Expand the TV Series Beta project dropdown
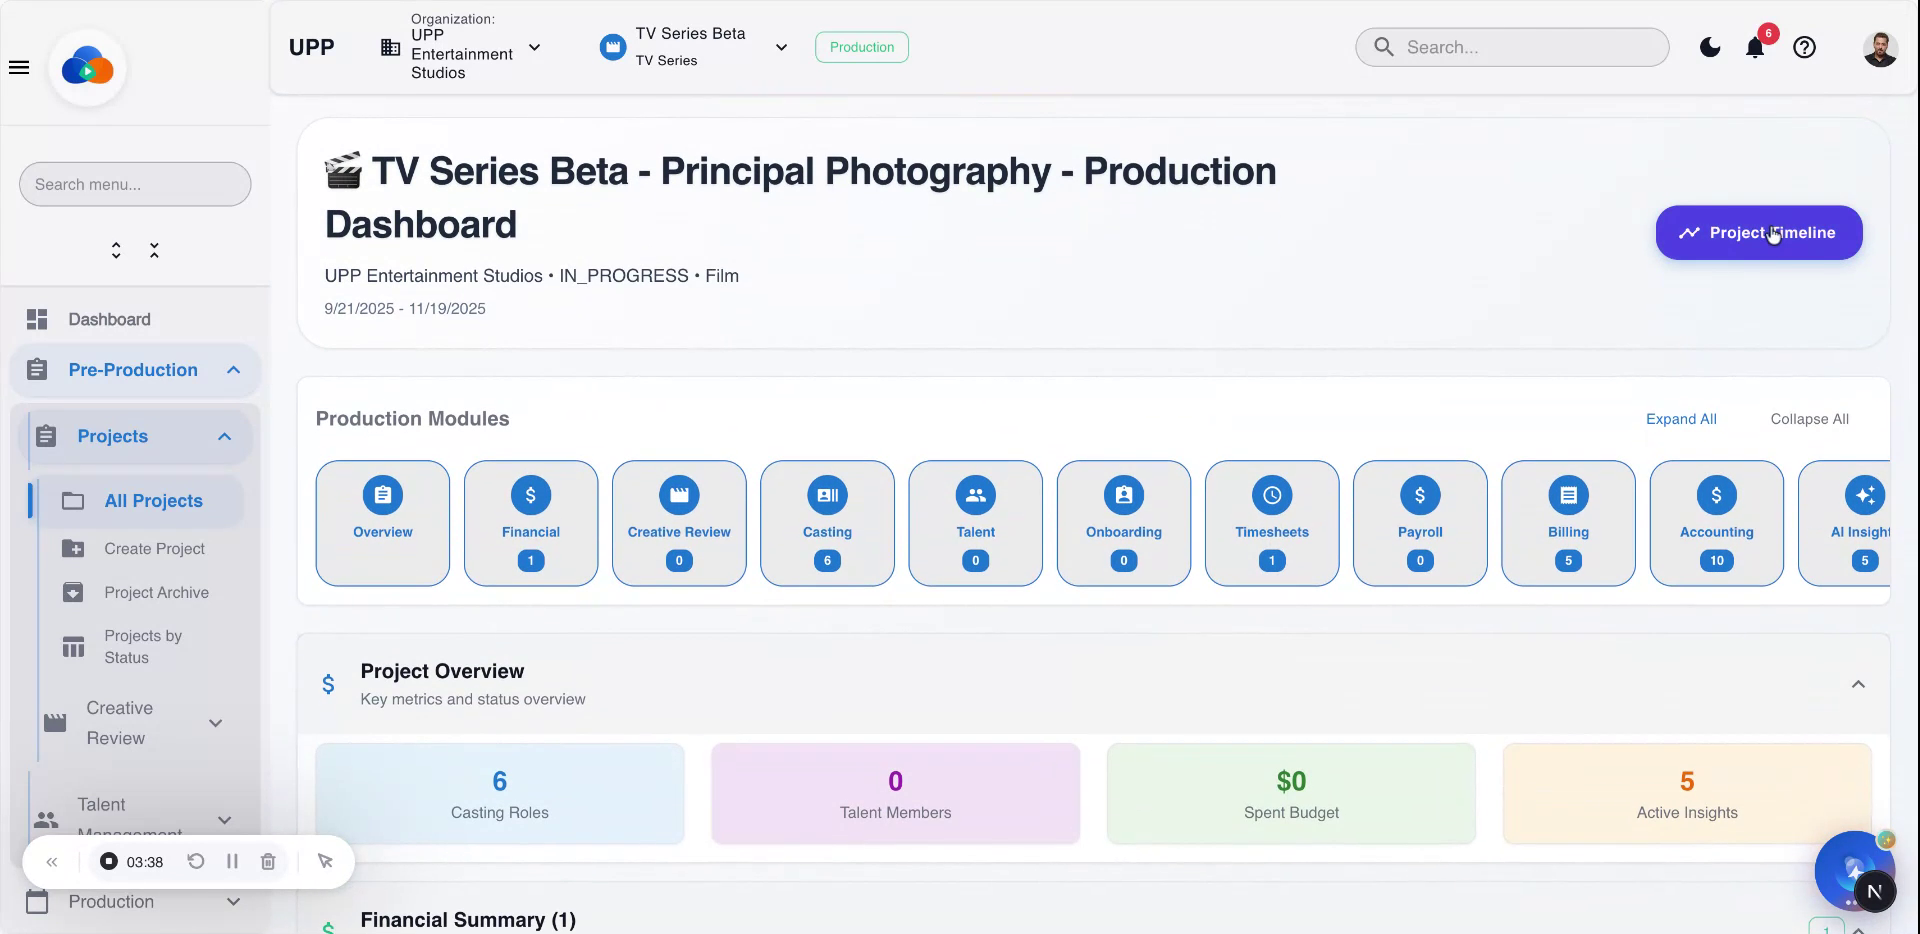Screen dimensions: 1920x934 click(781, 47)
